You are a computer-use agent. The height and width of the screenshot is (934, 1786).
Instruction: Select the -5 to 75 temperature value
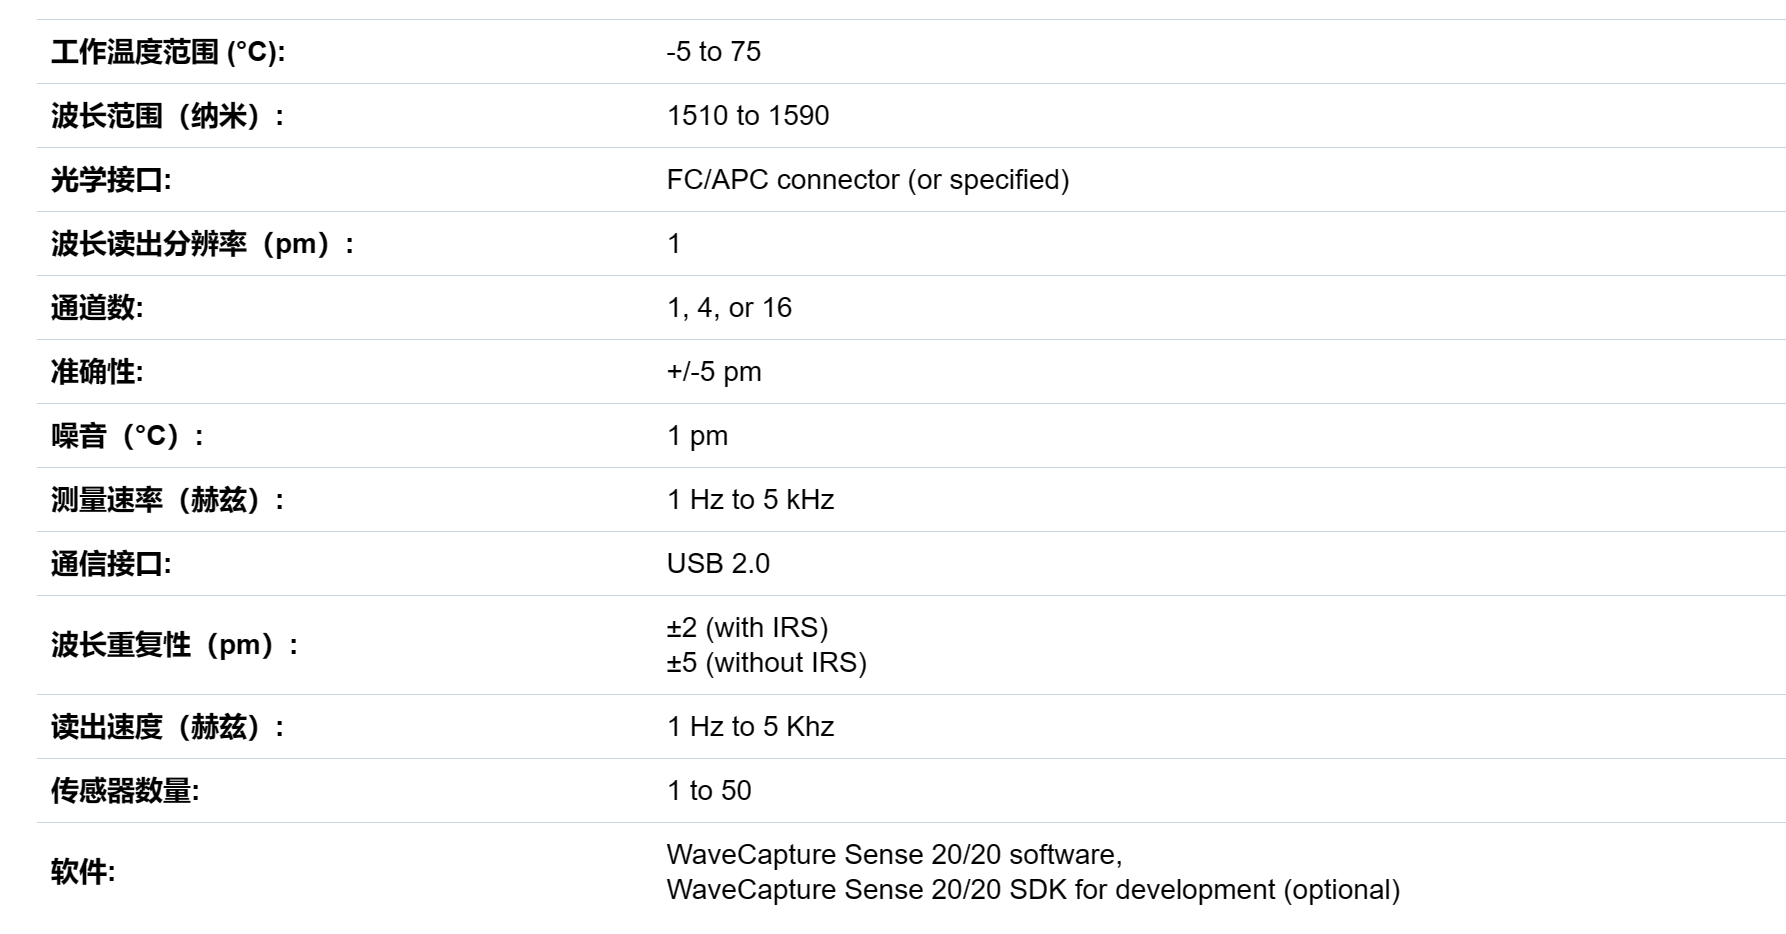coord(714,52)
